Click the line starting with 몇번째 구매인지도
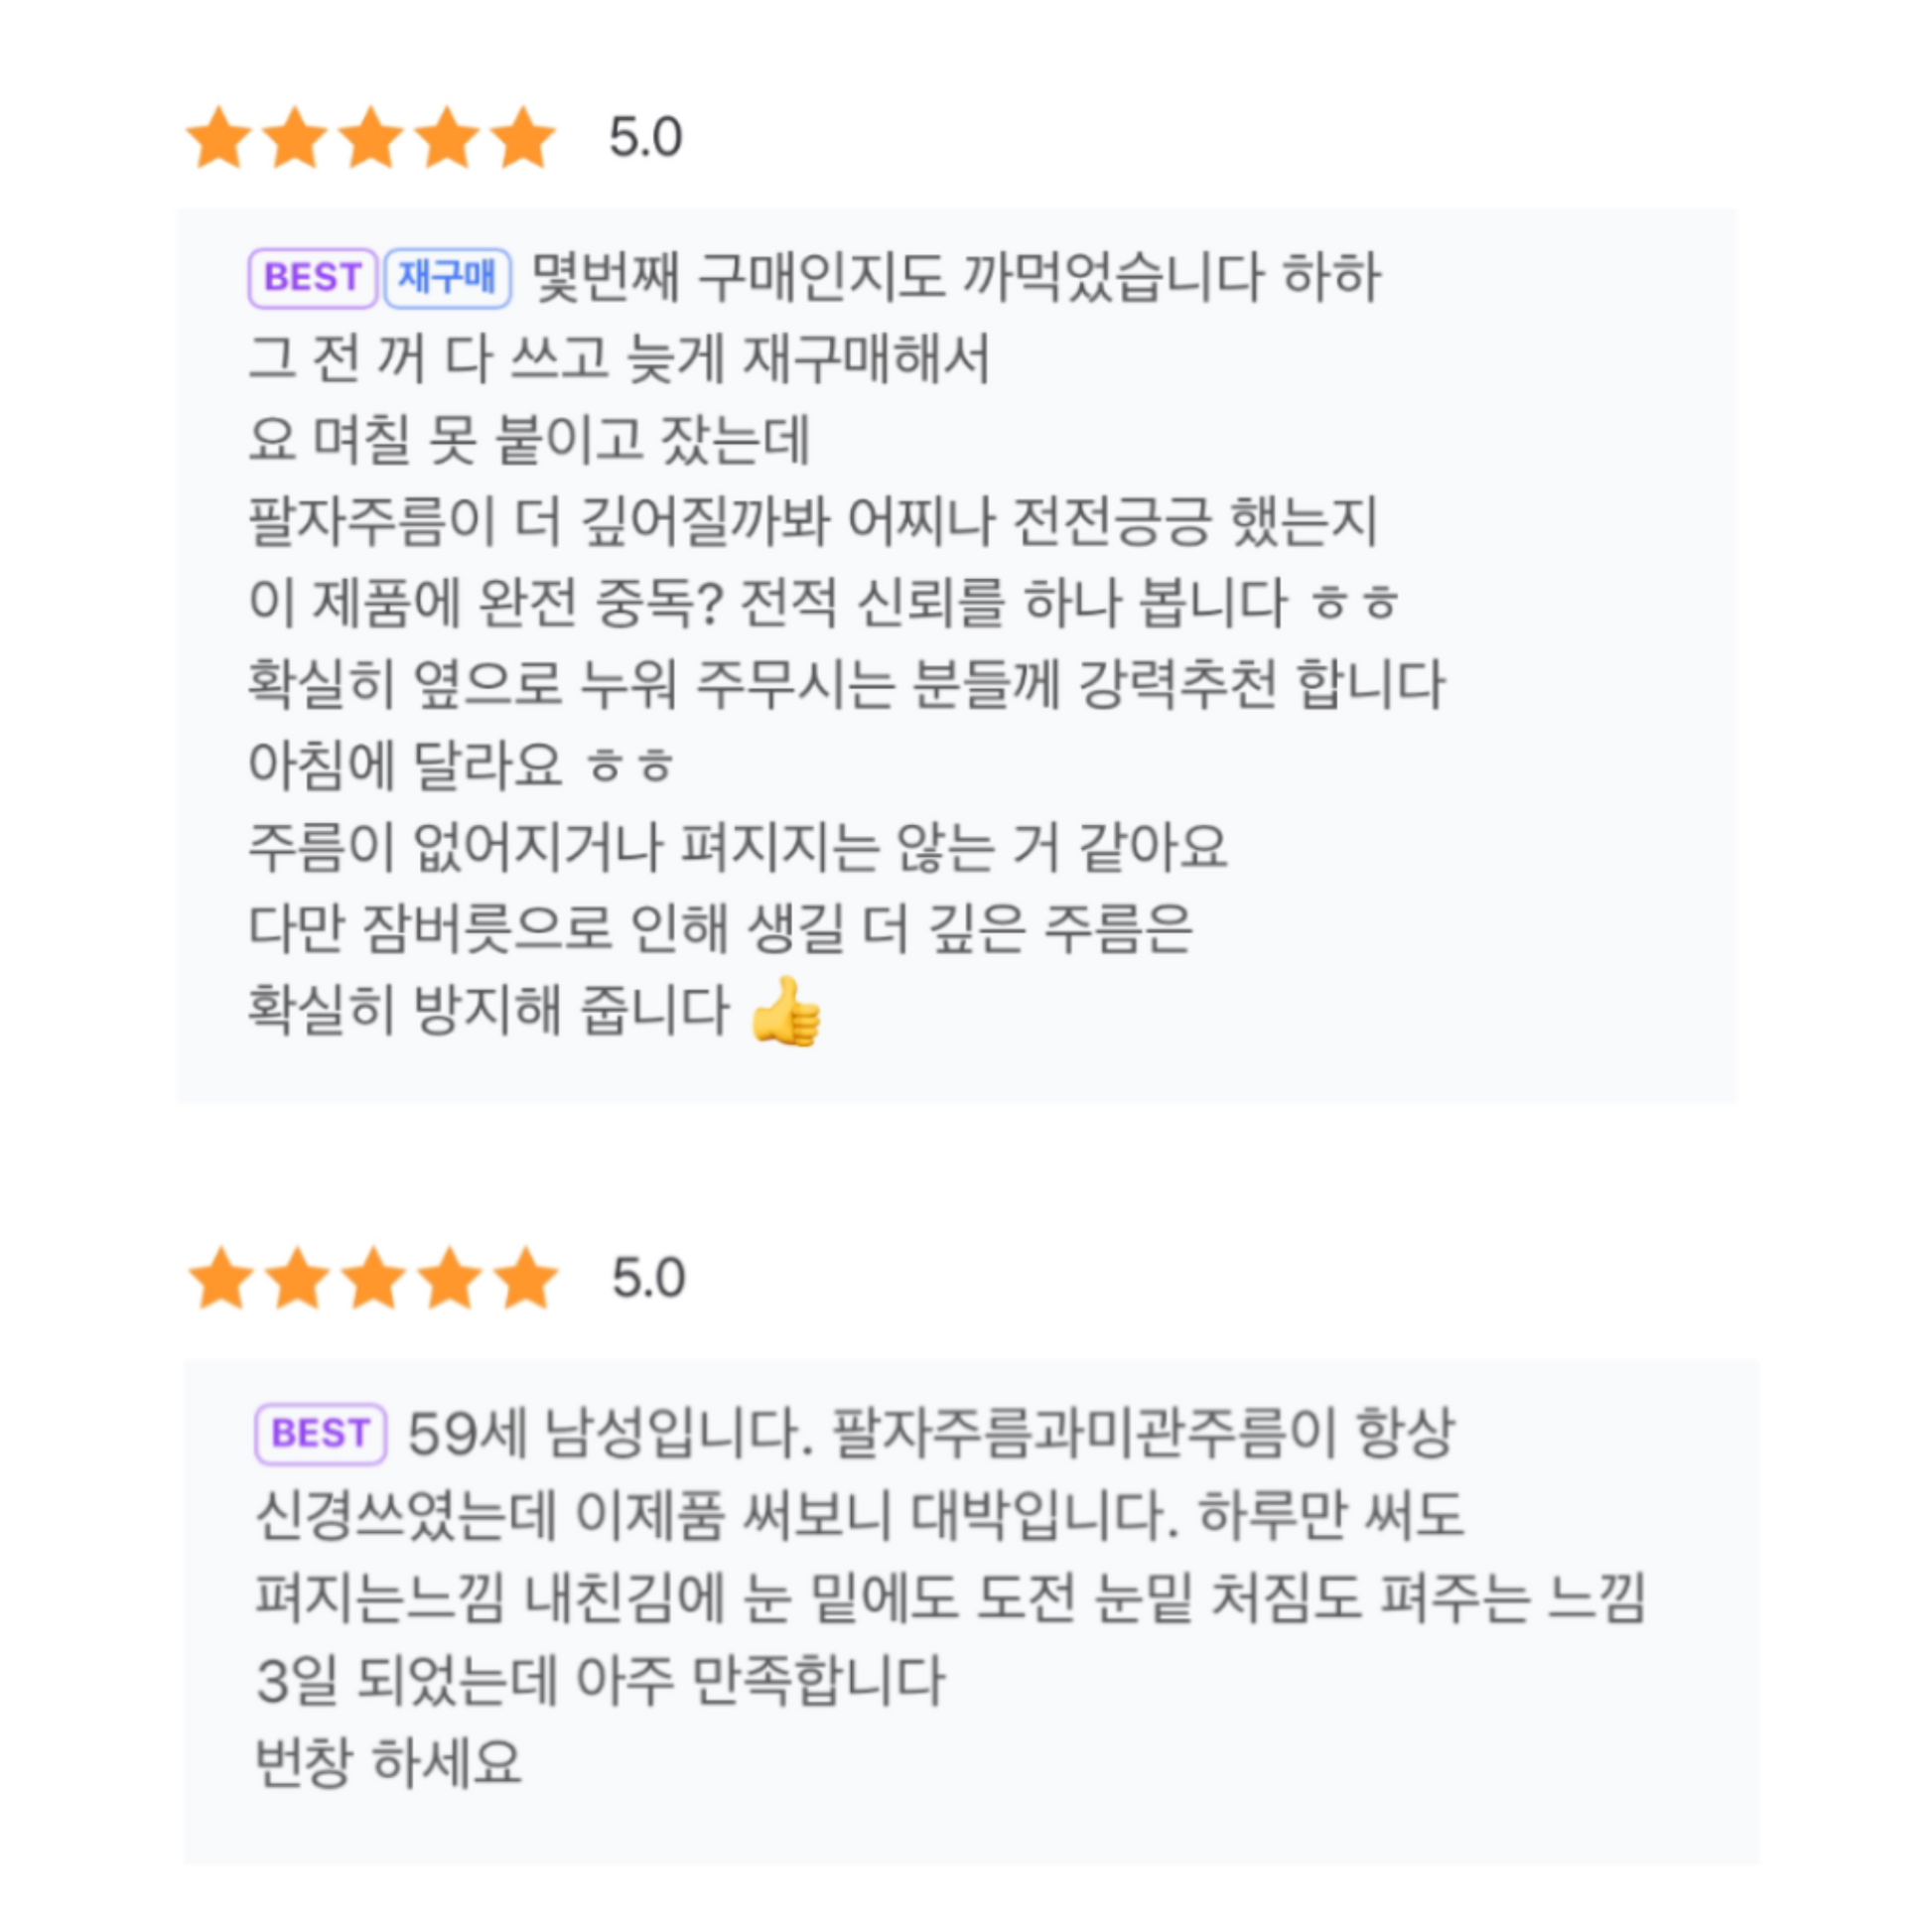1932x1932 pixels. 955,278
